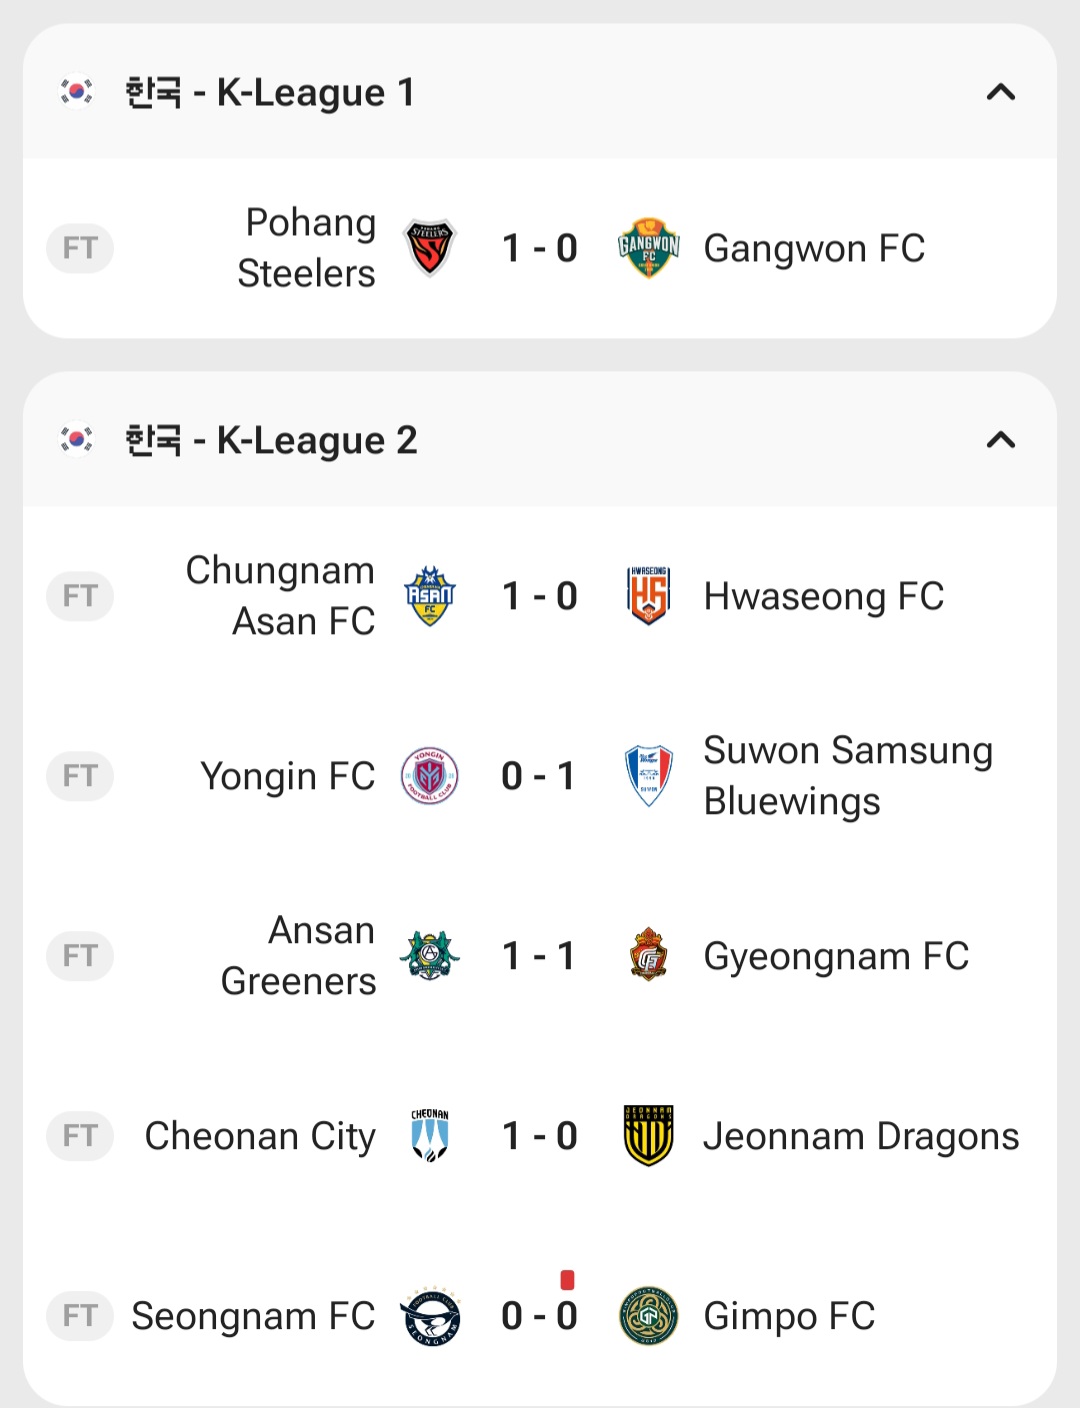The height and width of the screenshot is (1408, 1080).
Task: Open the Yongin FC 0 - 1 score
Action: tap(539, 776)
